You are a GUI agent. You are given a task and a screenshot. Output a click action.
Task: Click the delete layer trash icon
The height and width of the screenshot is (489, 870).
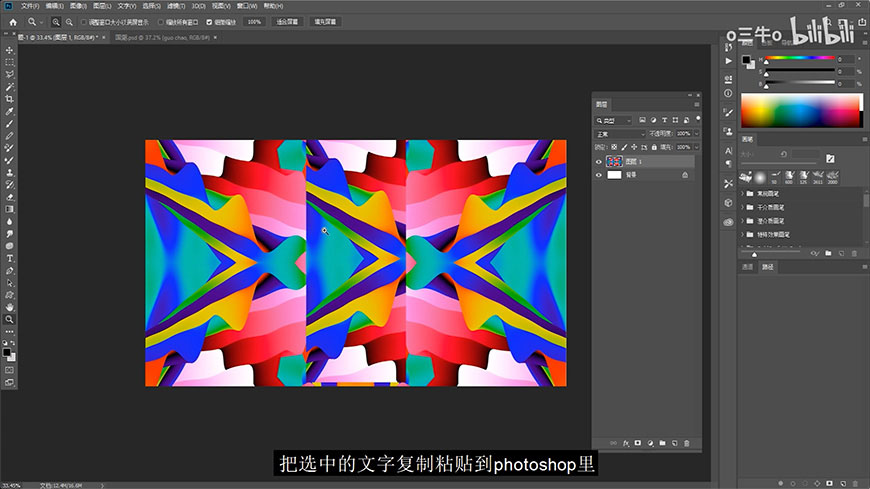(687, 443)
